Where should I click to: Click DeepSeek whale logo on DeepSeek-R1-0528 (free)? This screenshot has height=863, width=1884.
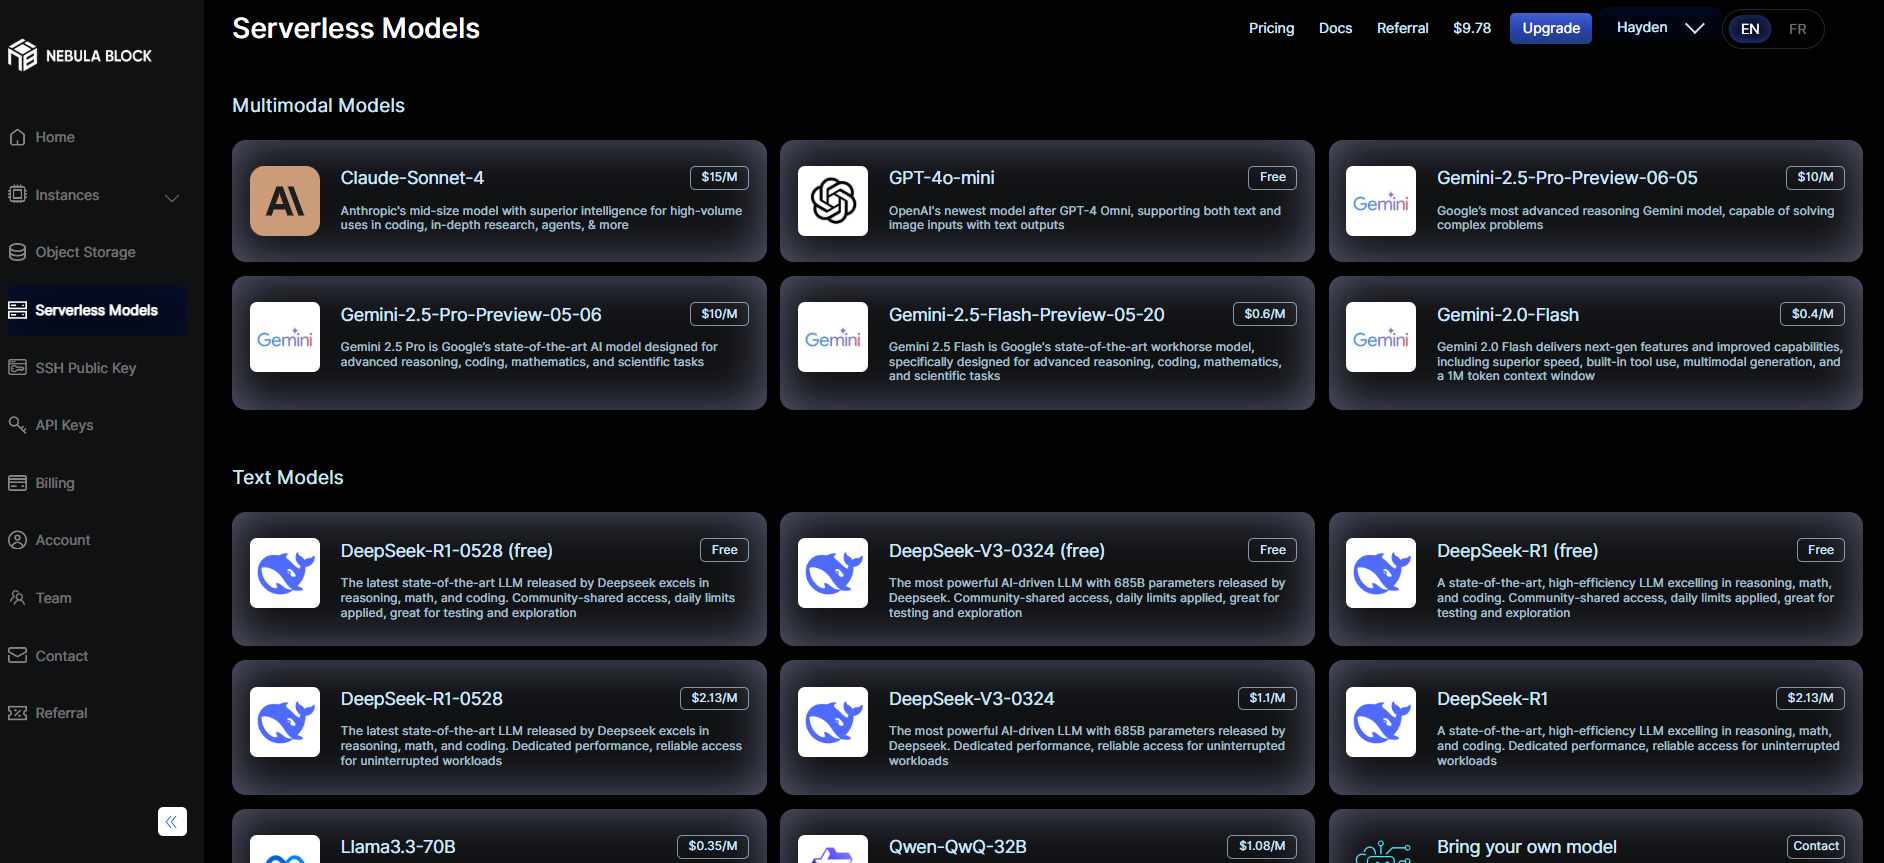click(x=285, y=573)
